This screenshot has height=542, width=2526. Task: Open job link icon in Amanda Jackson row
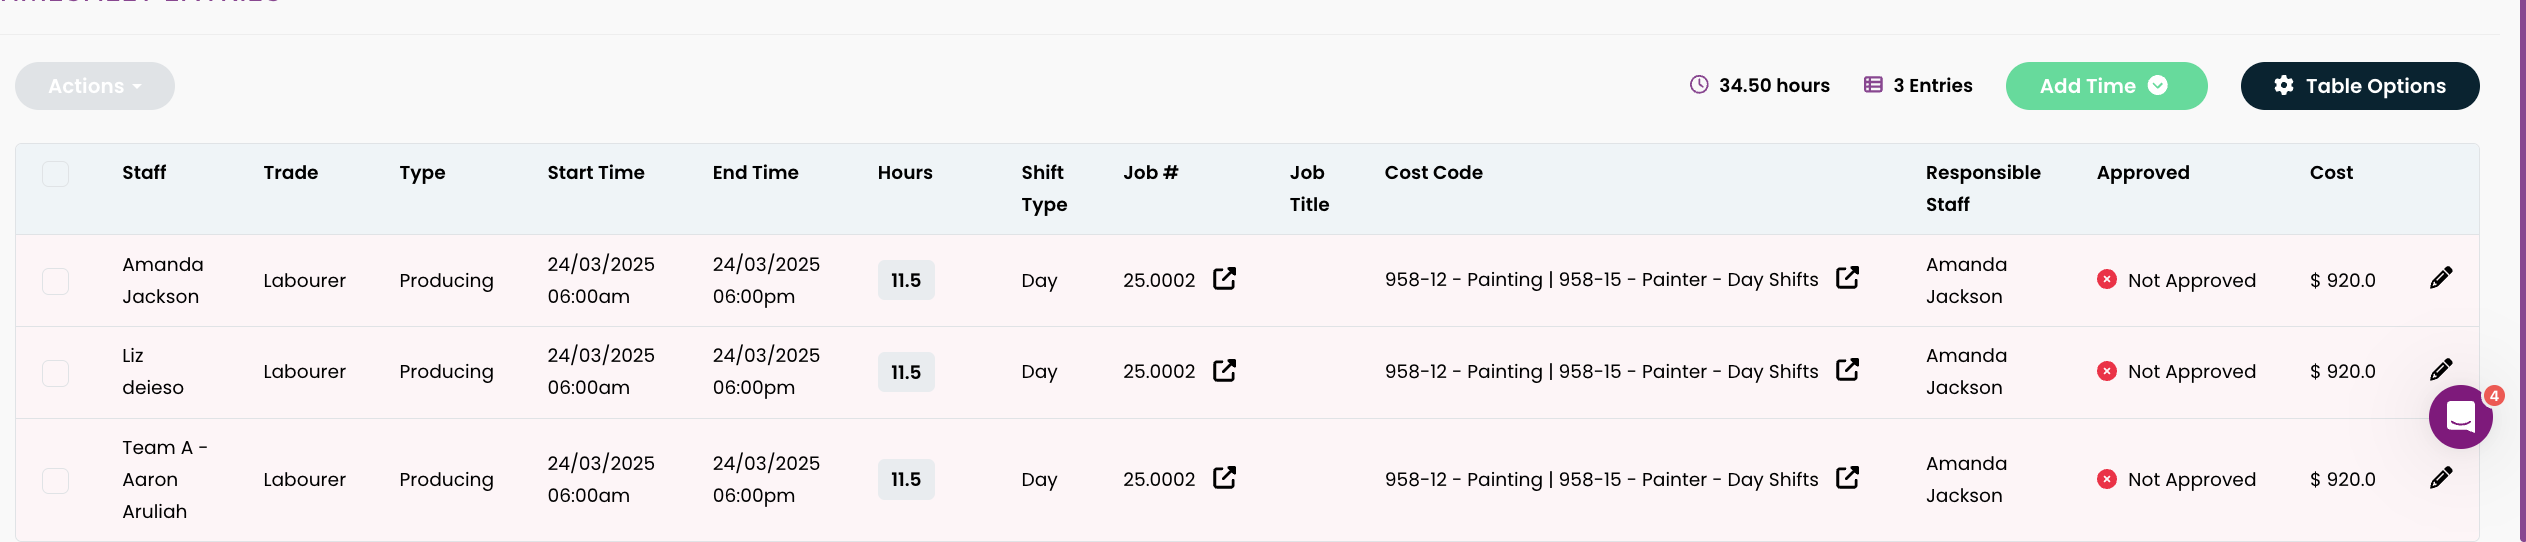point(1224,279)
